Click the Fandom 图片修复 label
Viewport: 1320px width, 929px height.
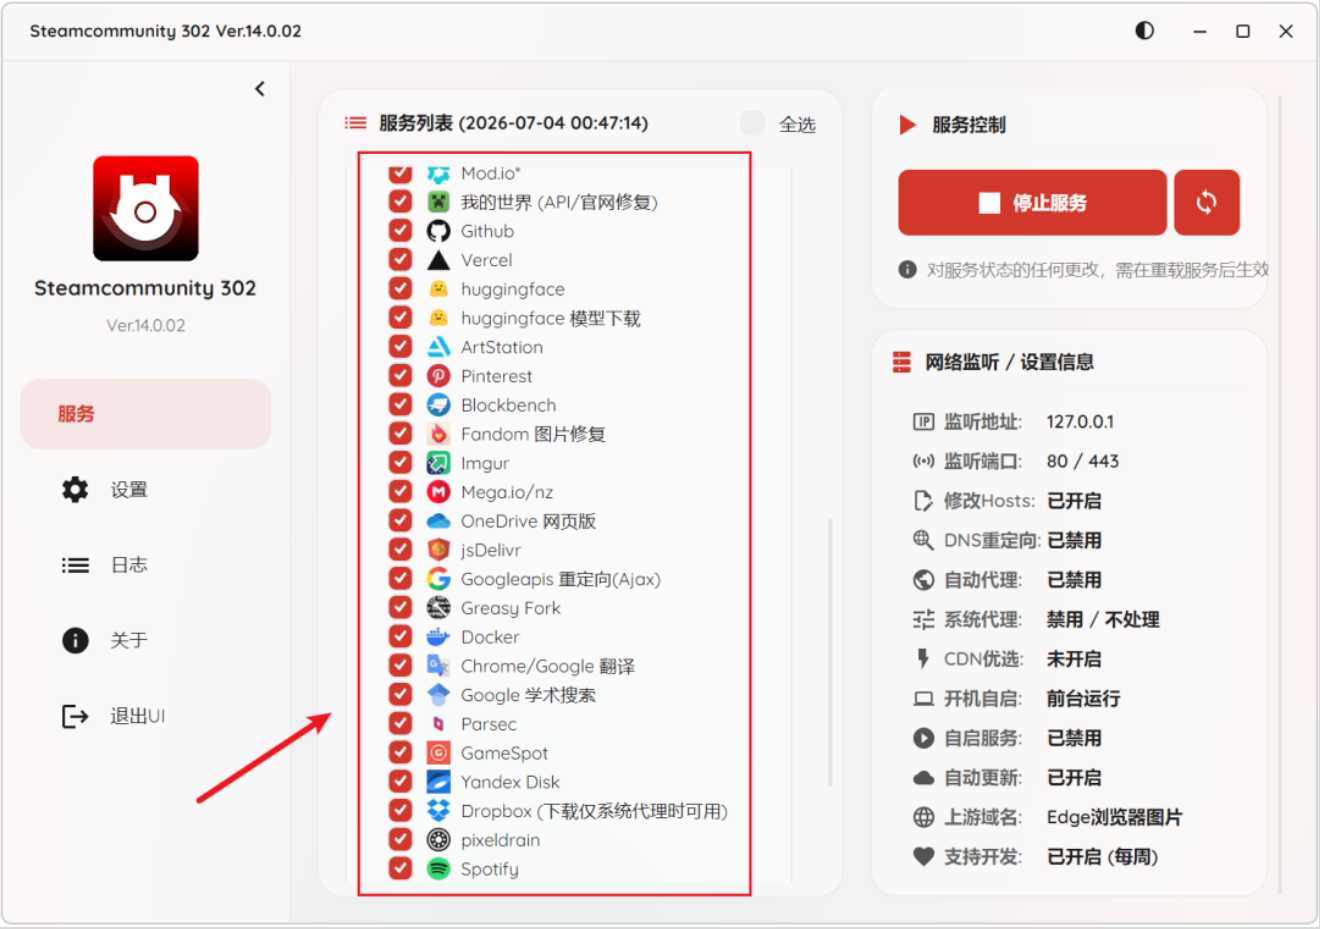[533, 434]
